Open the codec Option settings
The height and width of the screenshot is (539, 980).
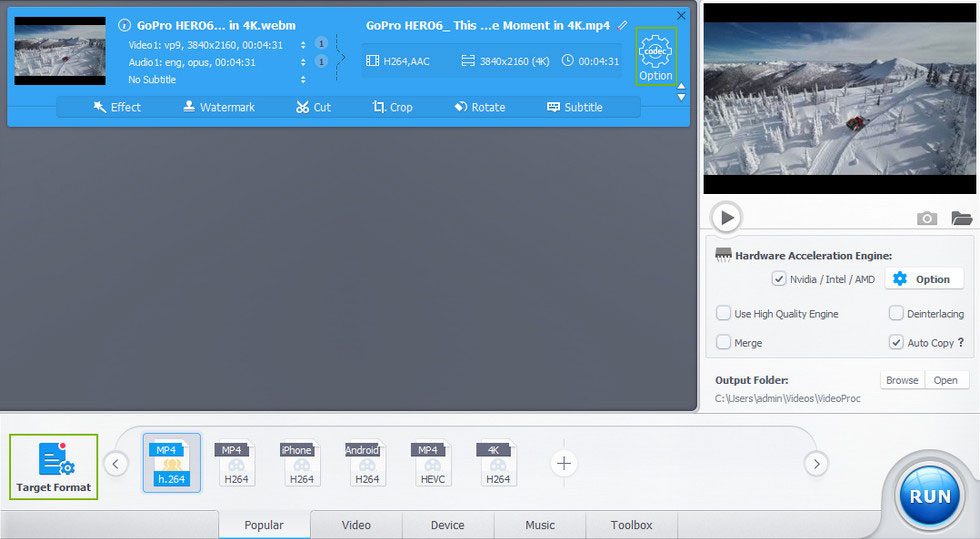[656, 57]
